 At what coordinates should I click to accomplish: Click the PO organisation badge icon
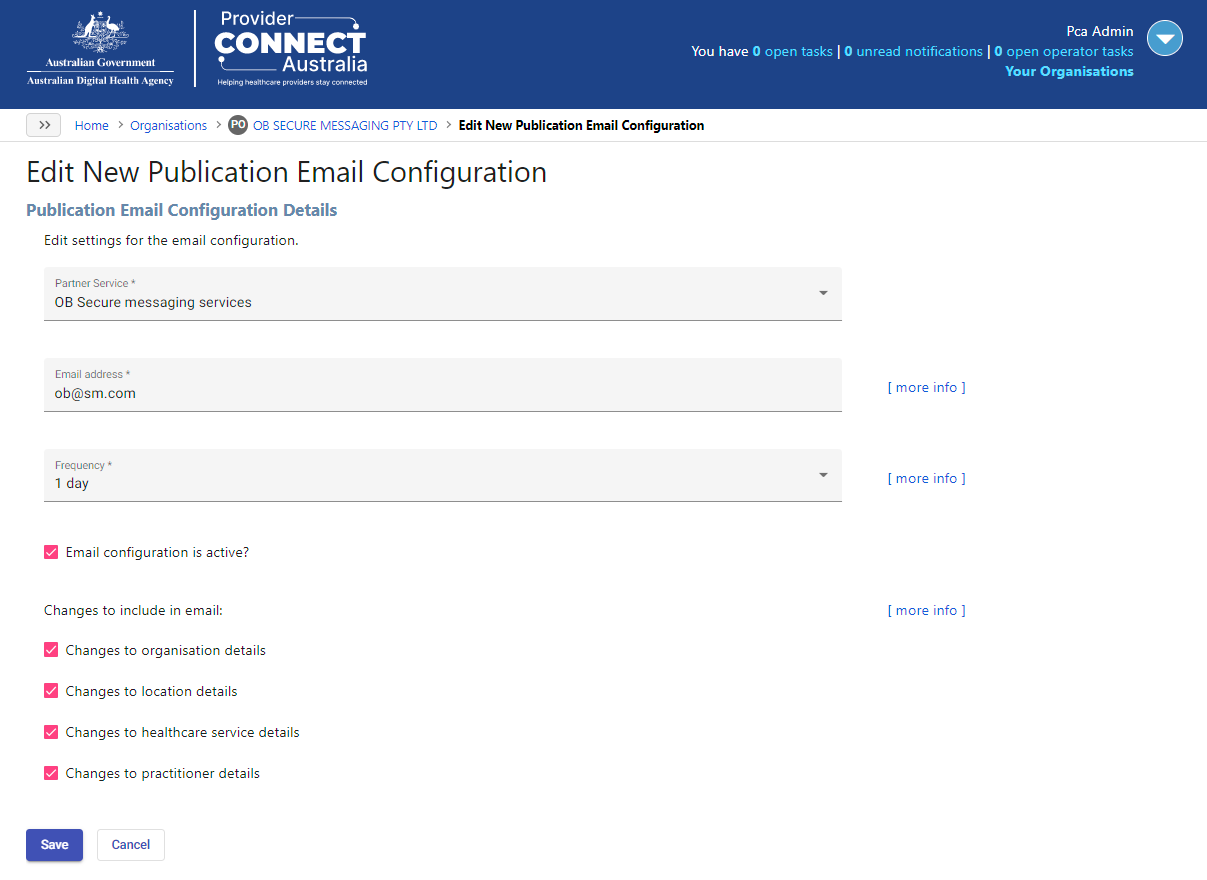point(238,125)
